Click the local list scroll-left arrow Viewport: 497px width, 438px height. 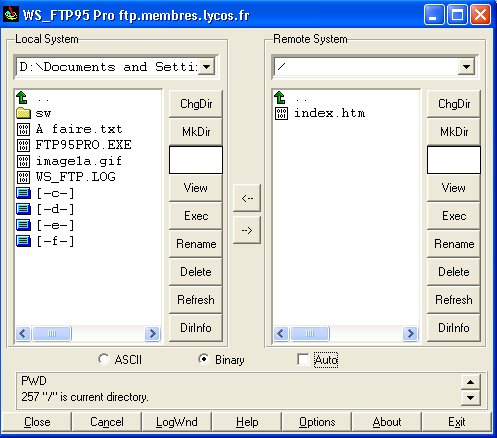point(23,333)
